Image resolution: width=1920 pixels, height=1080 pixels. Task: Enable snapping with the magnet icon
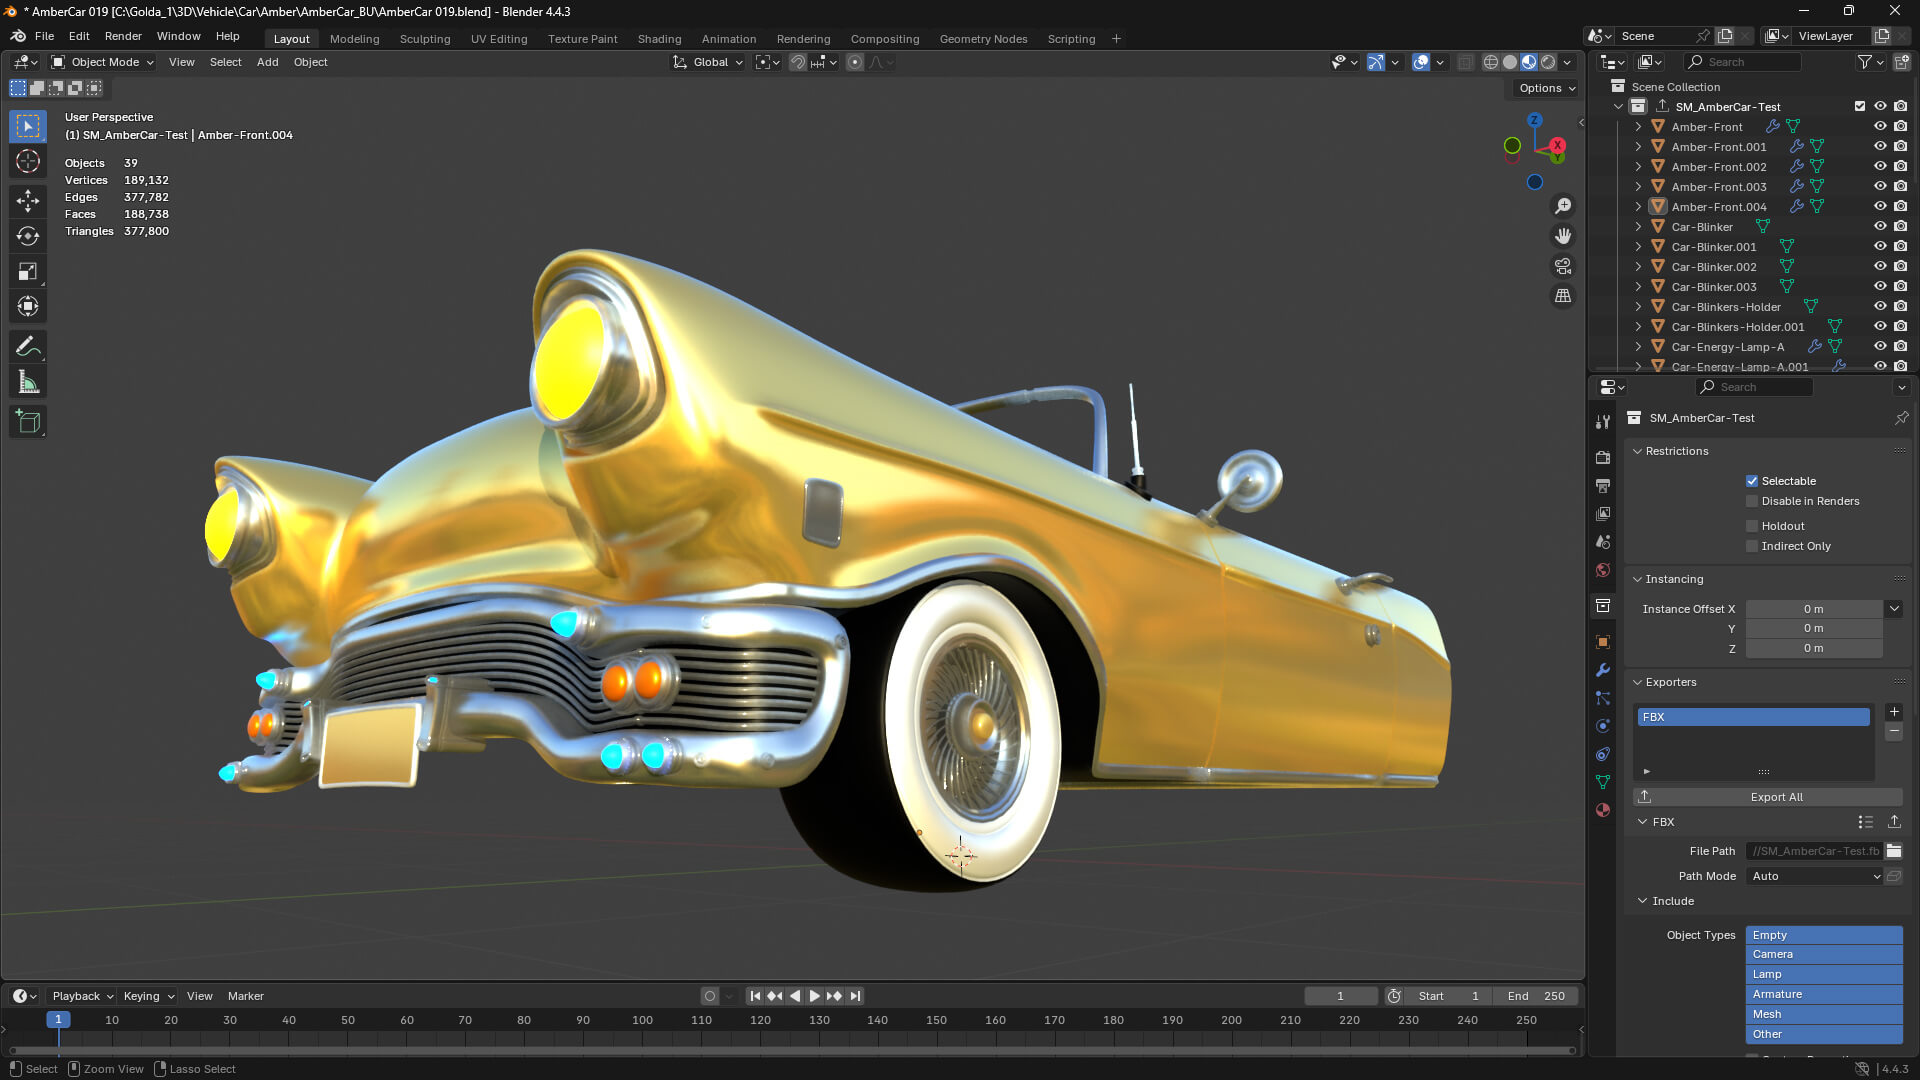(x=798, y=62)
